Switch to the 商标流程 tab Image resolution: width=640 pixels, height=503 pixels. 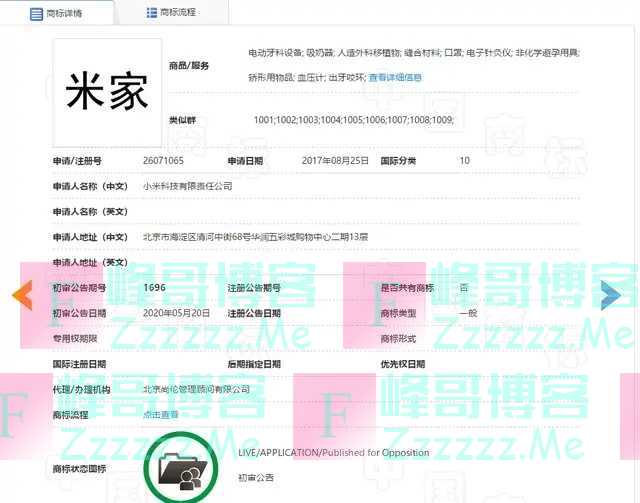pos(172,12)
